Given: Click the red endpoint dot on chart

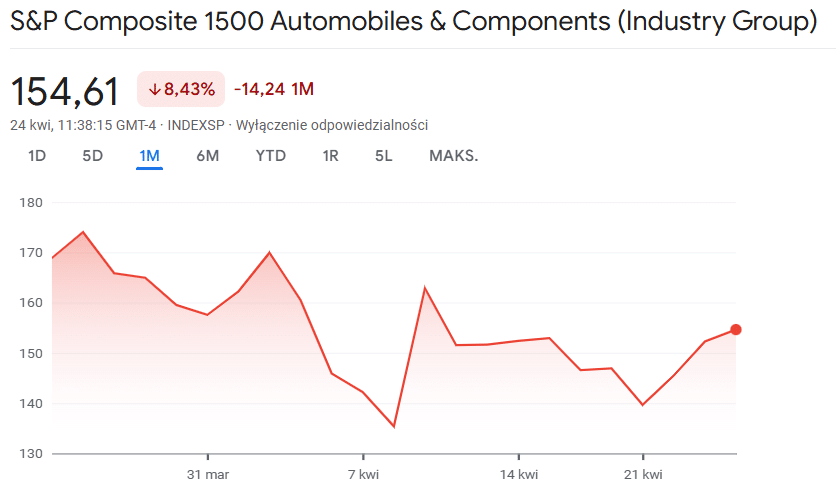Looking at the screenshot, I should pyautogui.click(x=736, y=330).
